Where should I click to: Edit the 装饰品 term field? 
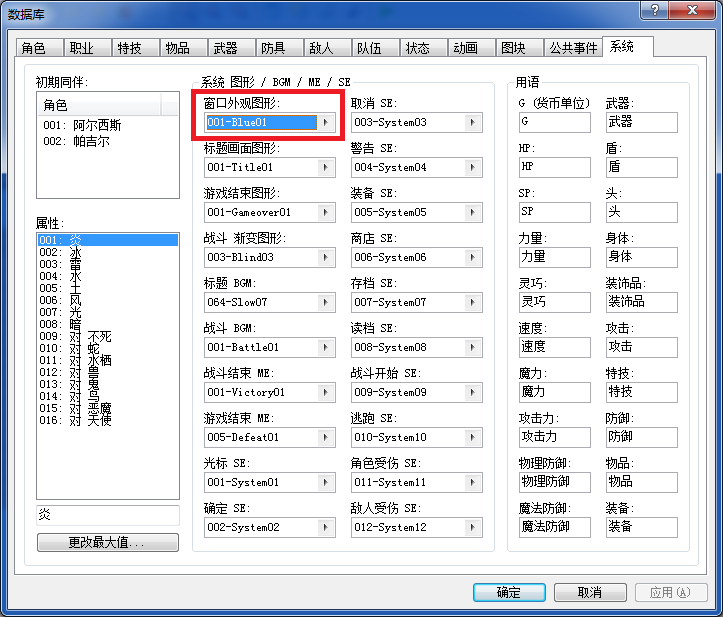click(x=642, y=303)
